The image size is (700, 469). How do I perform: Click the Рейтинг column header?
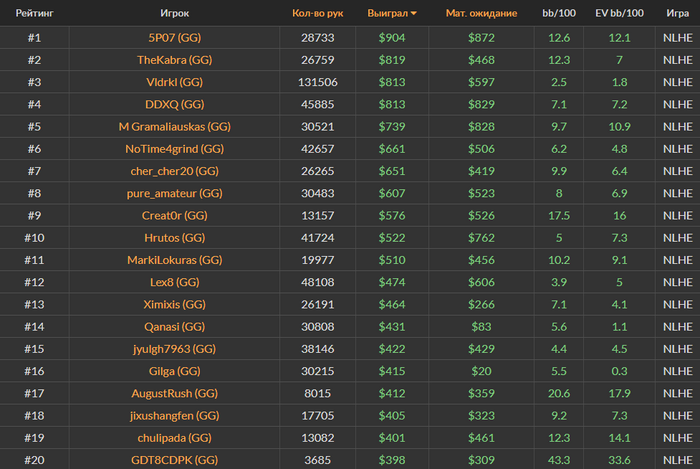(34, 14)
